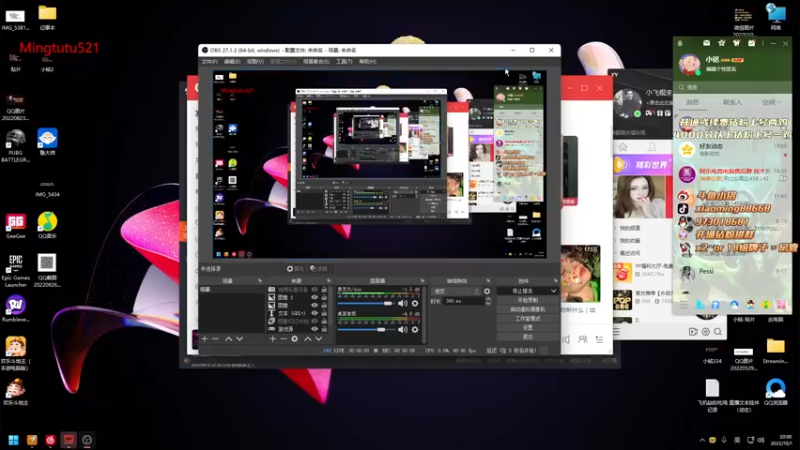This screenshot has height=450, width=800.
Task: Remove the selected scene with minus button
Action: 216,339
